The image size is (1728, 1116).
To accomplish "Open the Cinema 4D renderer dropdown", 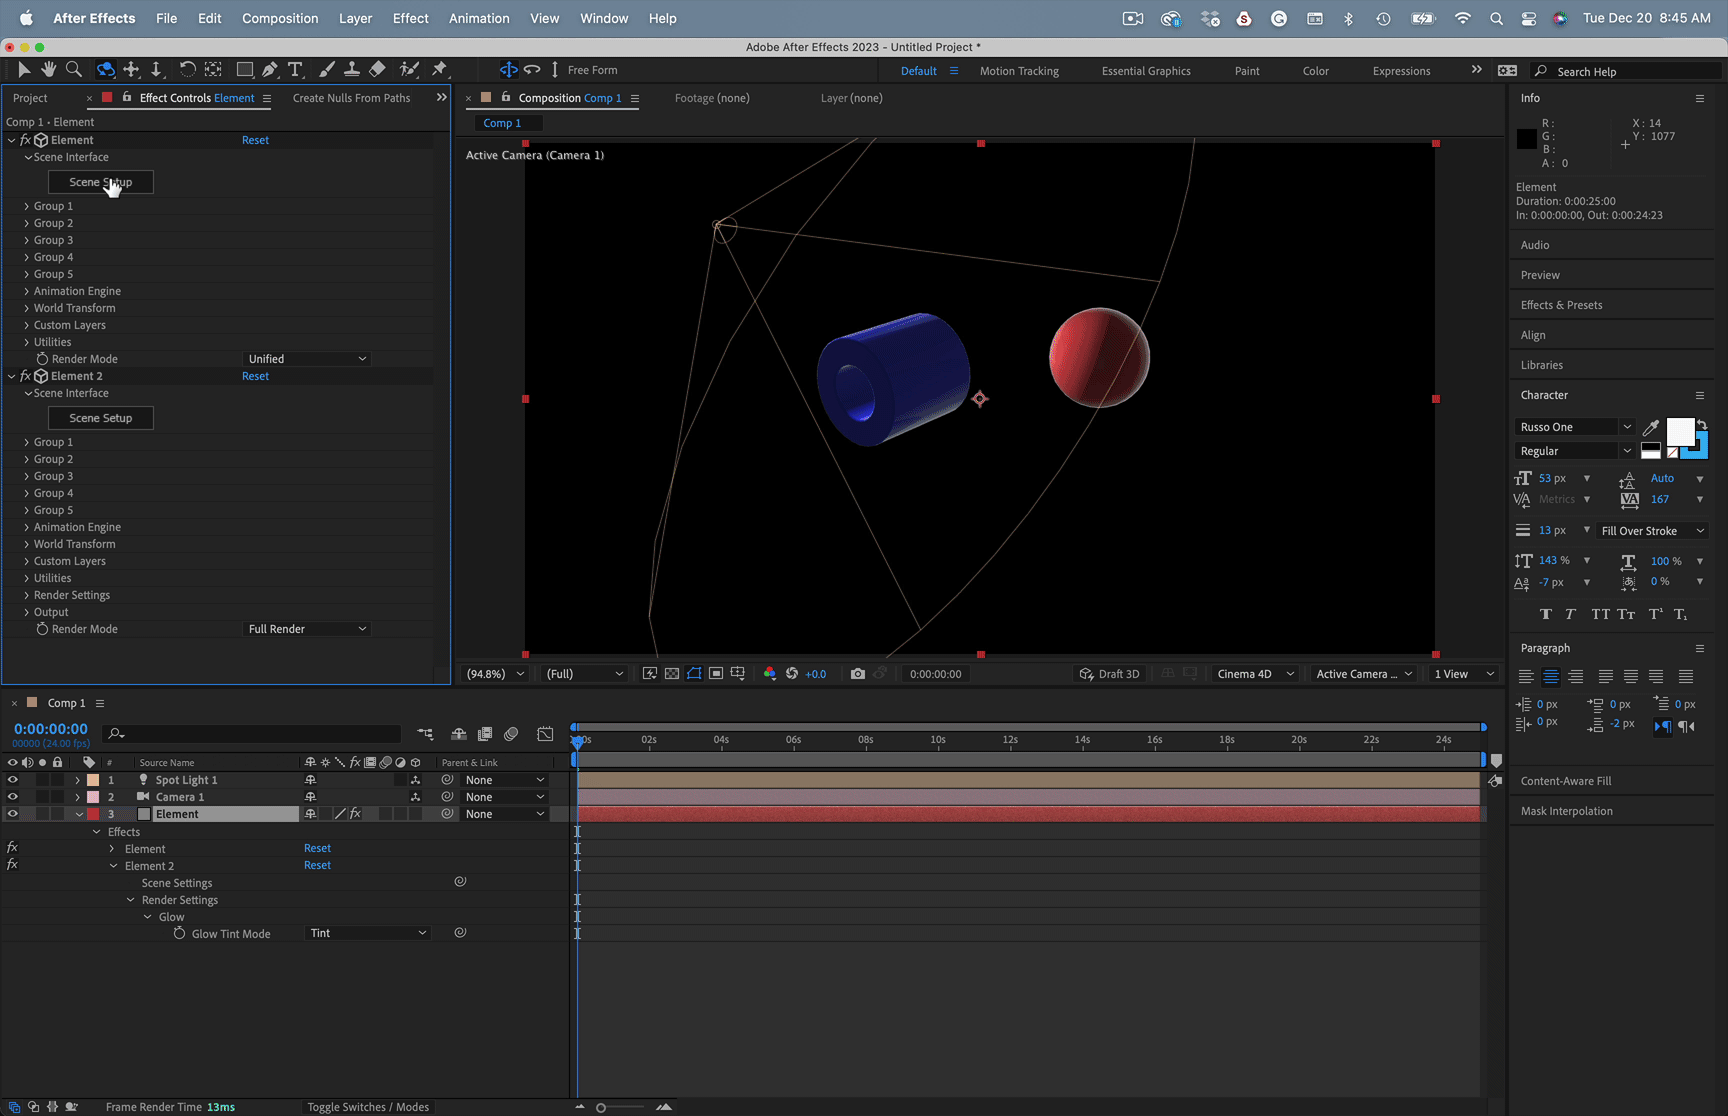I will click(x=1255, y=674).
